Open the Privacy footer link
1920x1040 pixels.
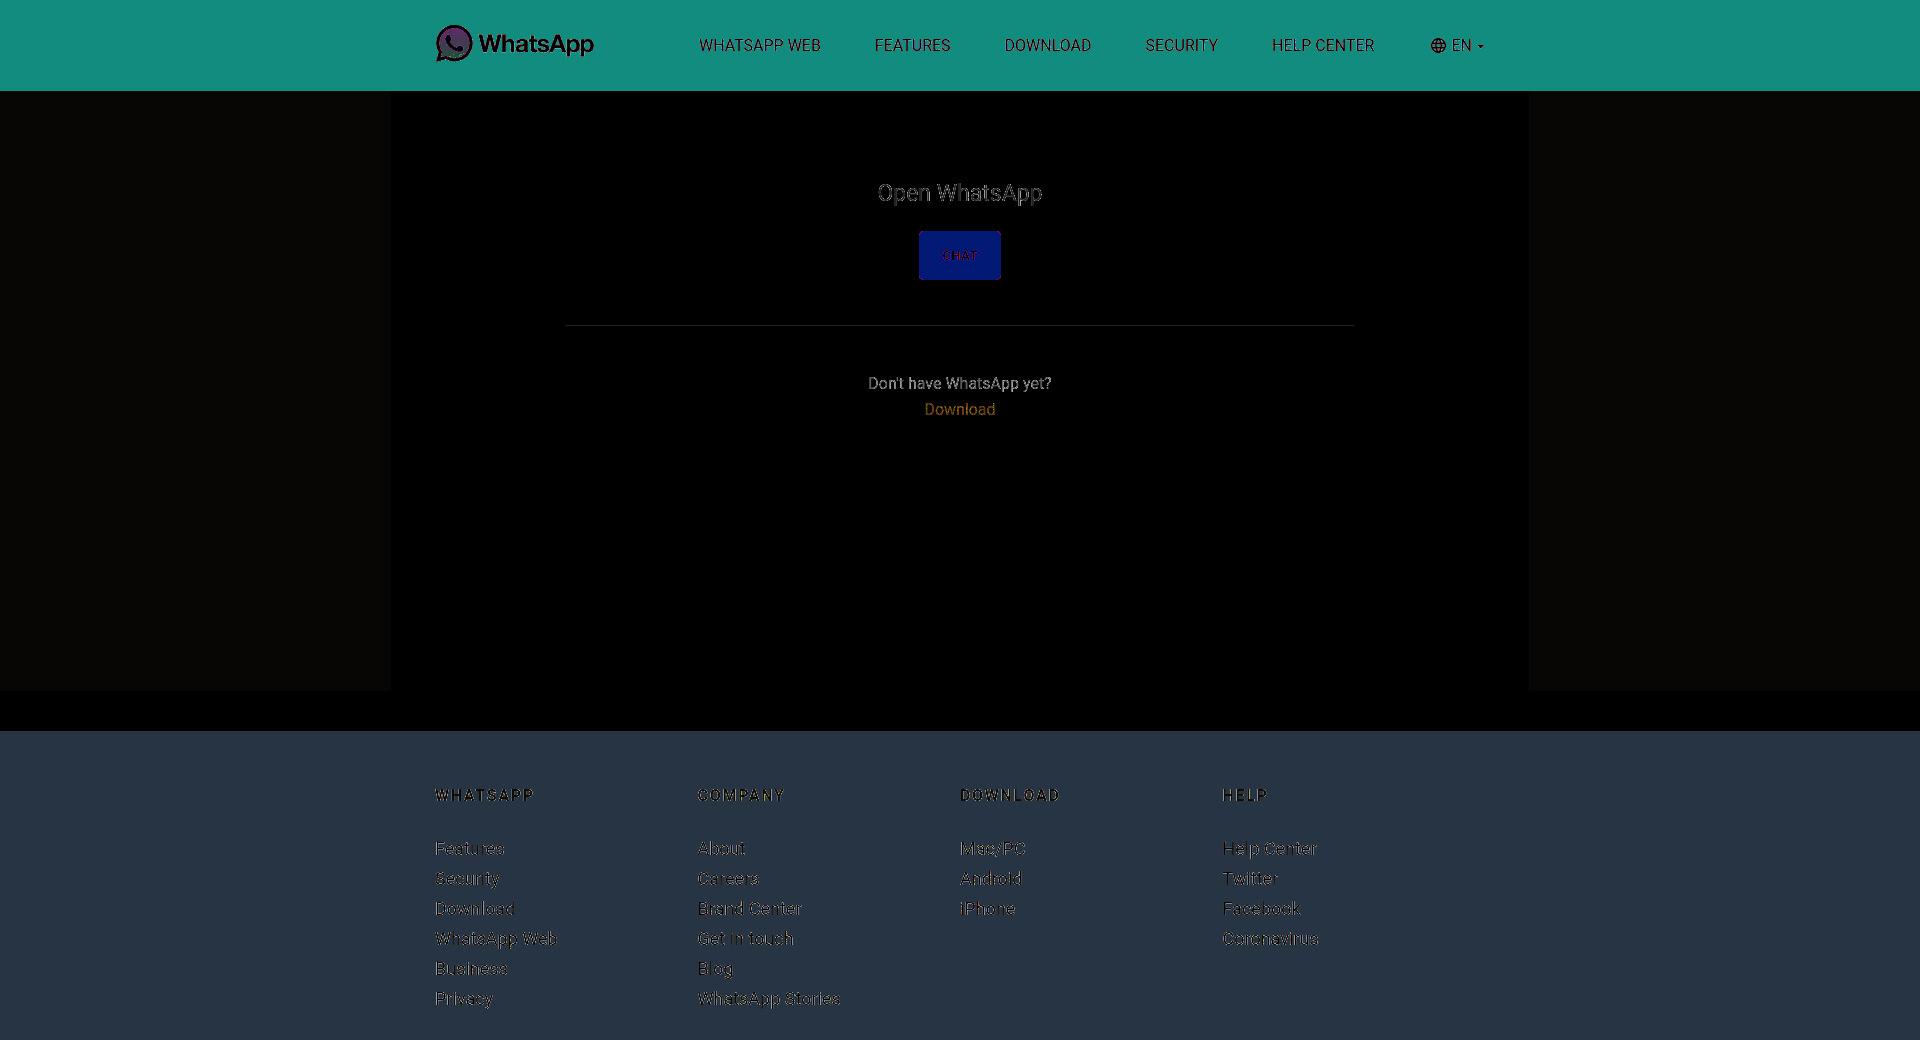click(464, 998)
